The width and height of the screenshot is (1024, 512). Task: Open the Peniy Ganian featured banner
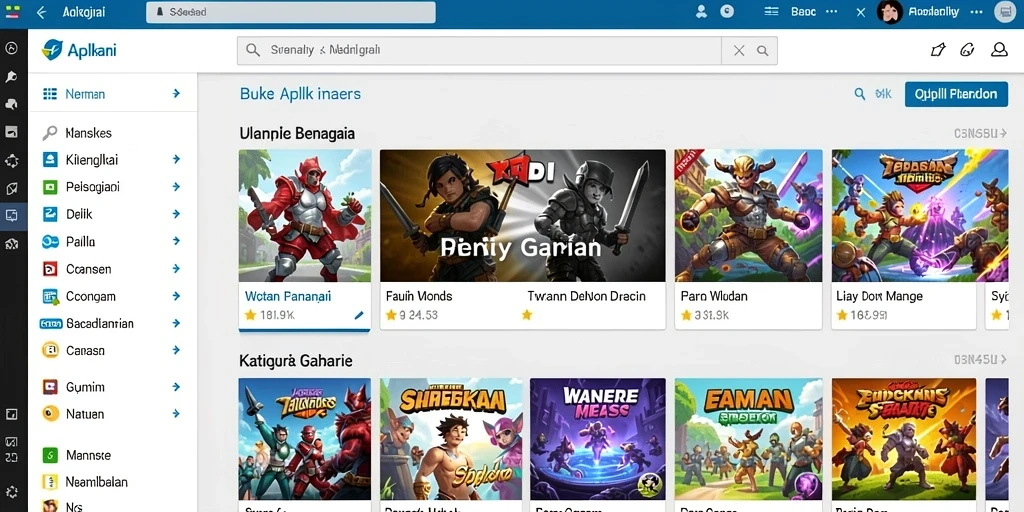(x=522, y=216)
